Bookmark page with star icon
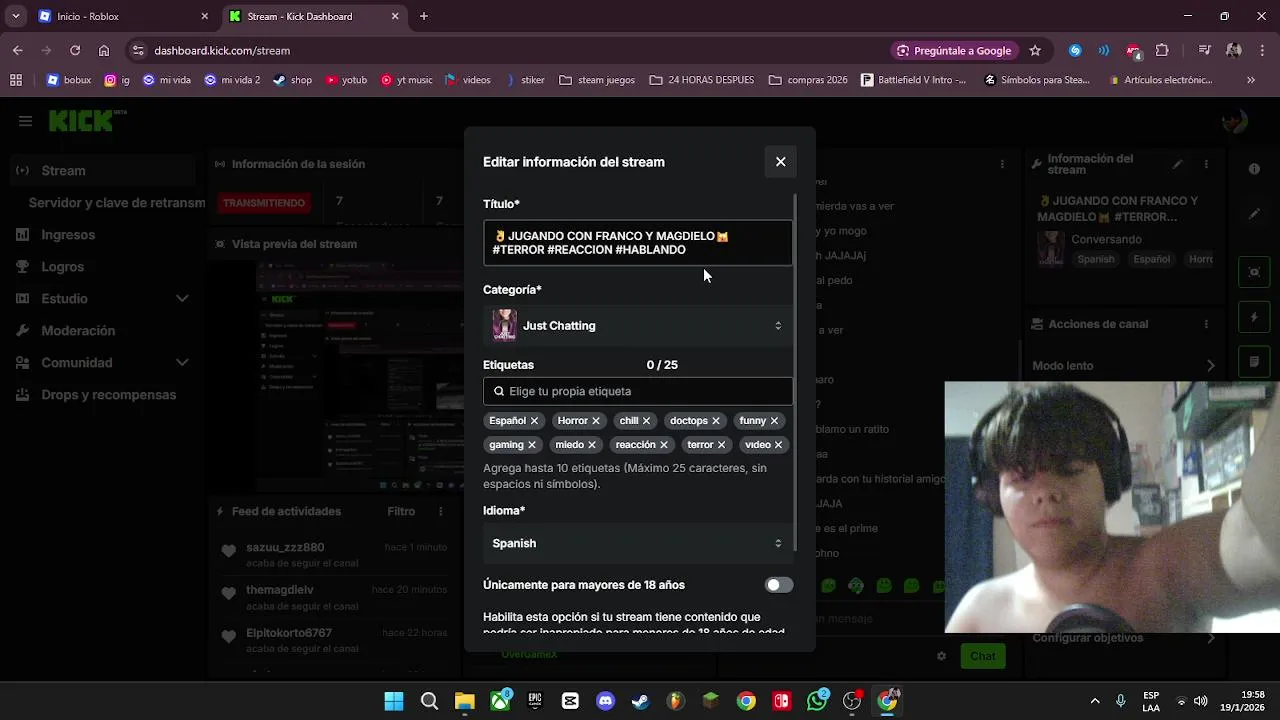 pos(1035,51)
